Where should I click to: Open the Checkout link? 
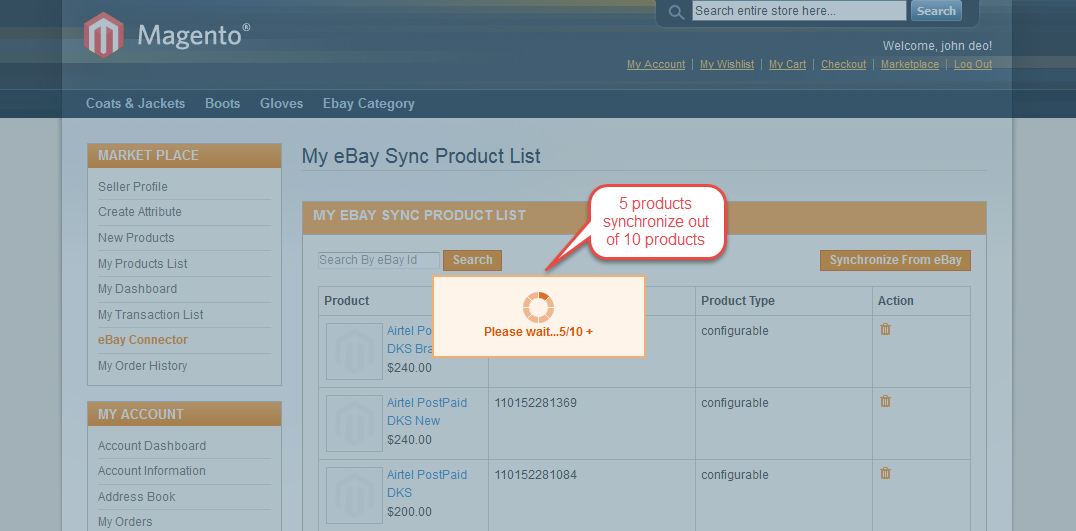click(x=843, y=64)
